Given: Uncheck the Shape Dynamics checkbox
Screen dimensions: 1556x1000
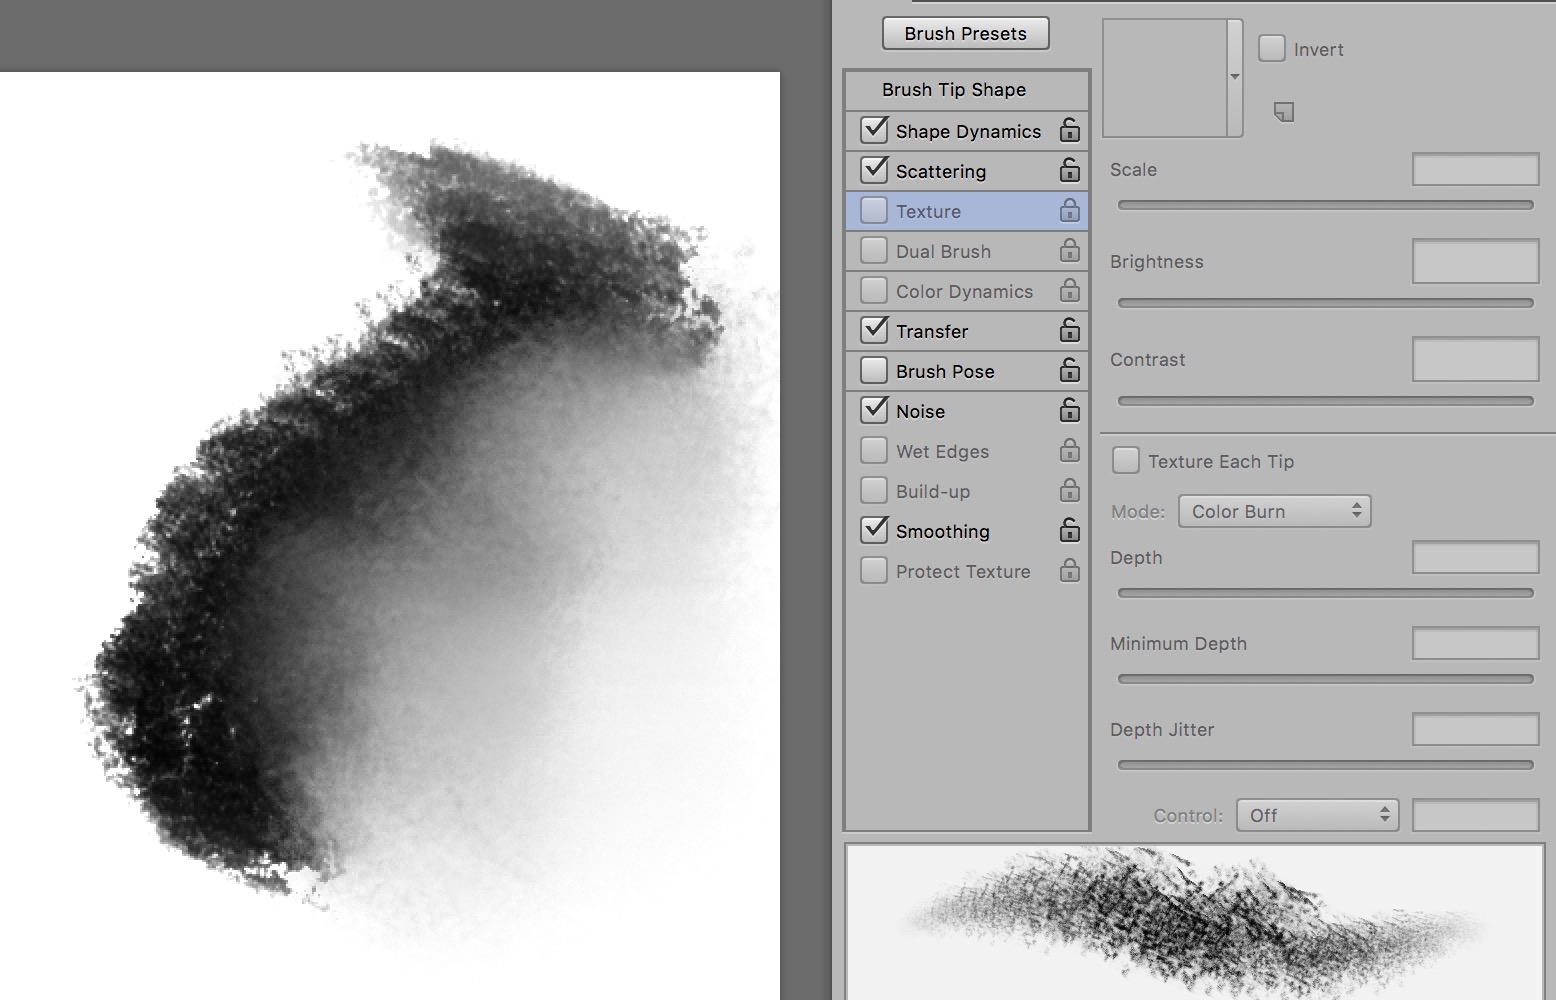Looking at the screenshot, I should (874, 130).
